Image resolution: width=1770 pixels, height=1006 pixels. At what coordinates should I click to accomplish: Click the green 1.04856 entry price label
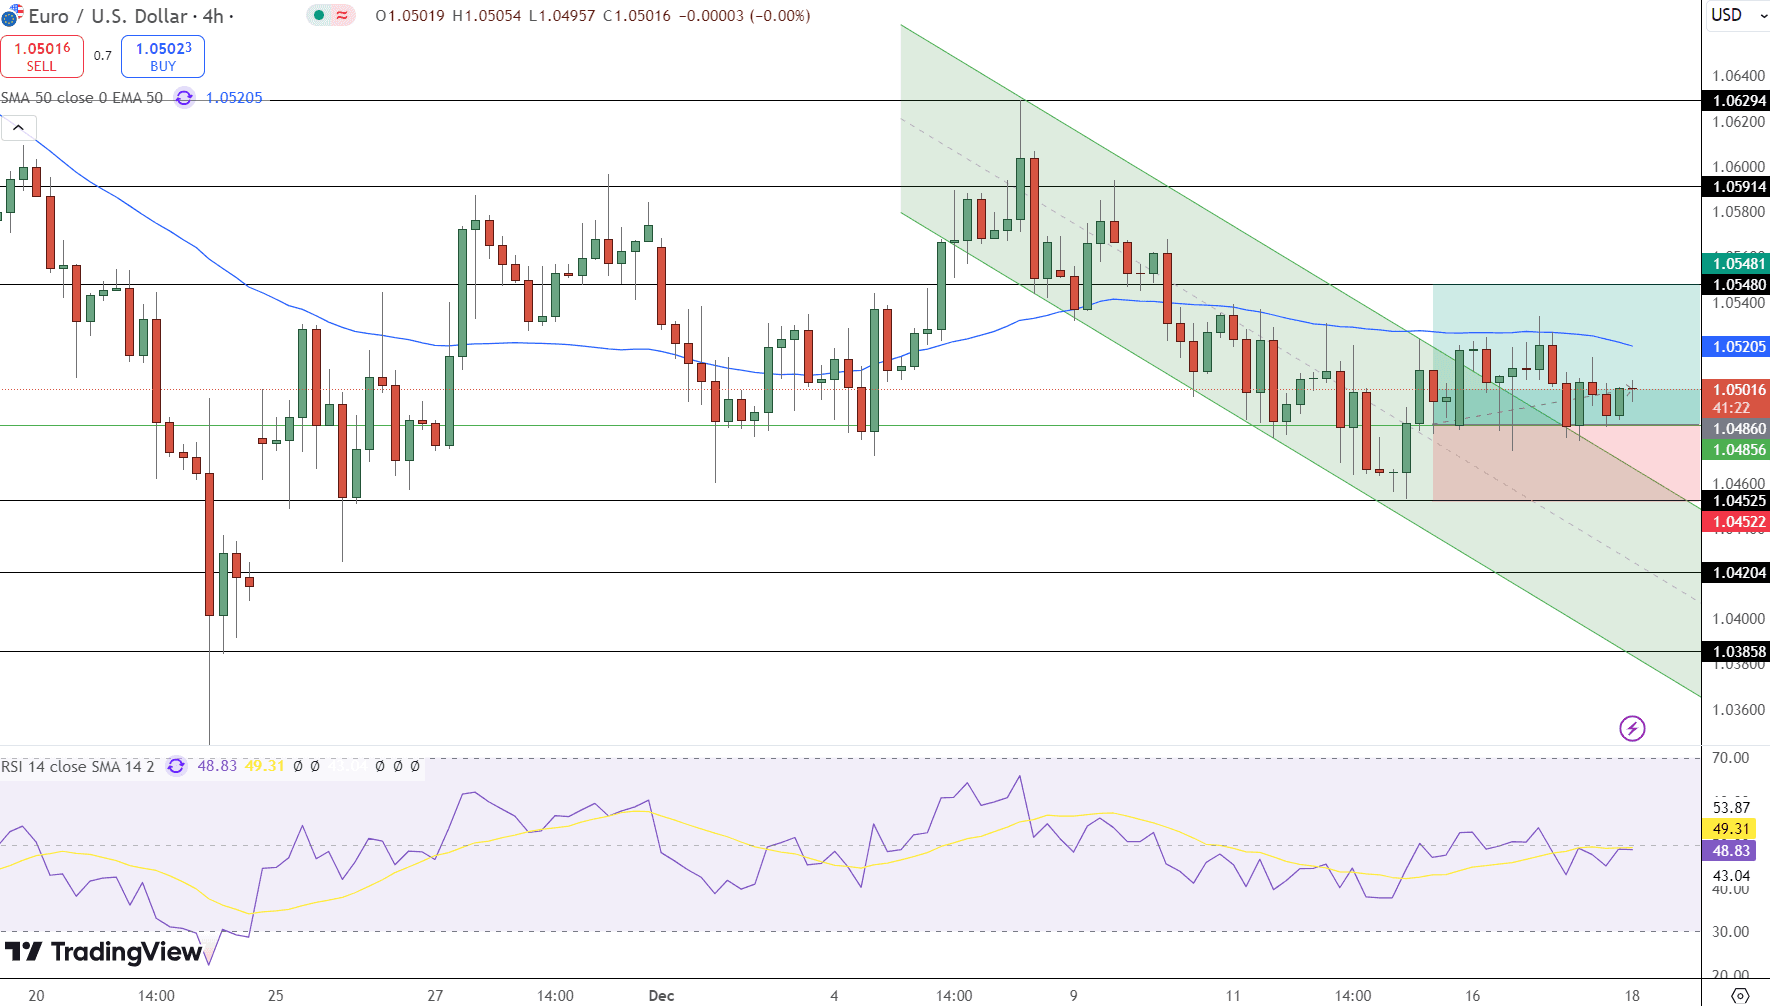click(x=1736, y=450)
